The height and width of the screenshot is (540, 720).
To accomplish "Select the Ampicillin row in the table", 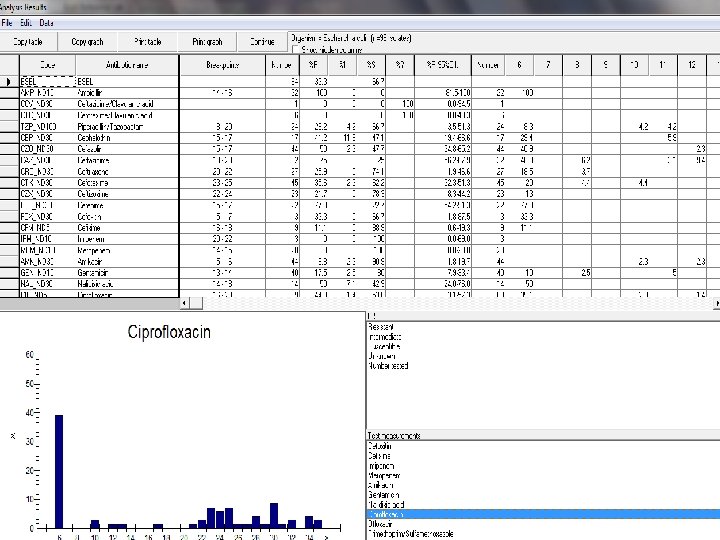I will 360,93.
